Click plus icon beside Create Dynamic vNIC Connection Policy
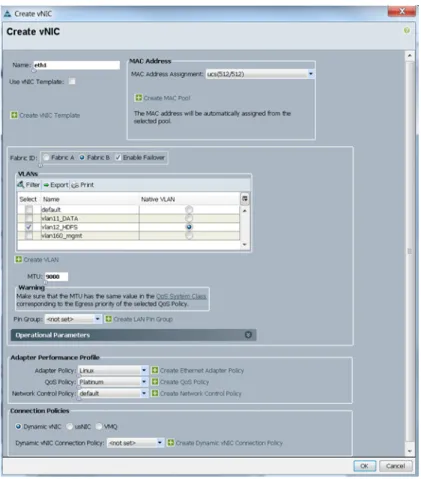This screenshot has width=421, height=479. 171,443
